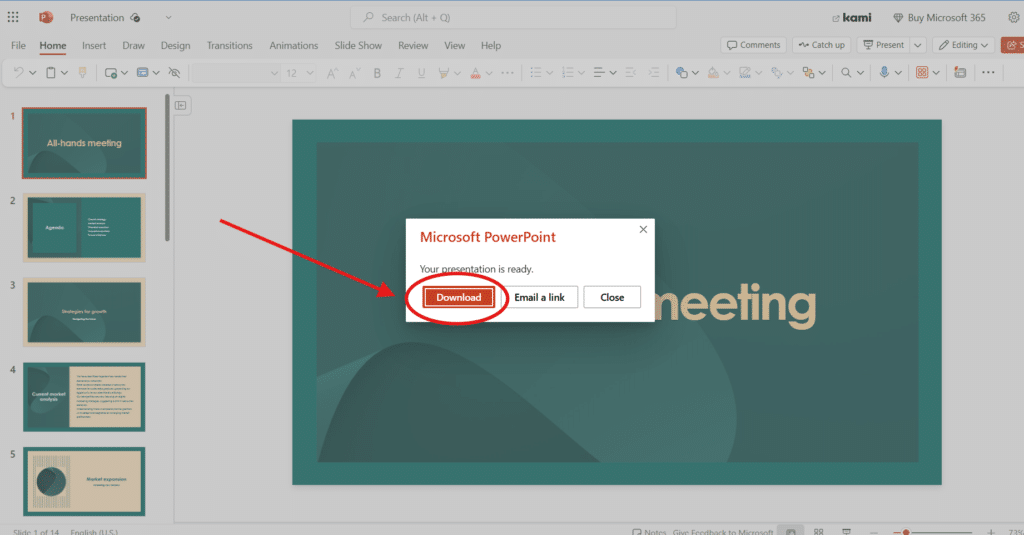This screenshot has height=535, width=1024.
Task: Click the zoom in plus button
Action: [991, 532]
